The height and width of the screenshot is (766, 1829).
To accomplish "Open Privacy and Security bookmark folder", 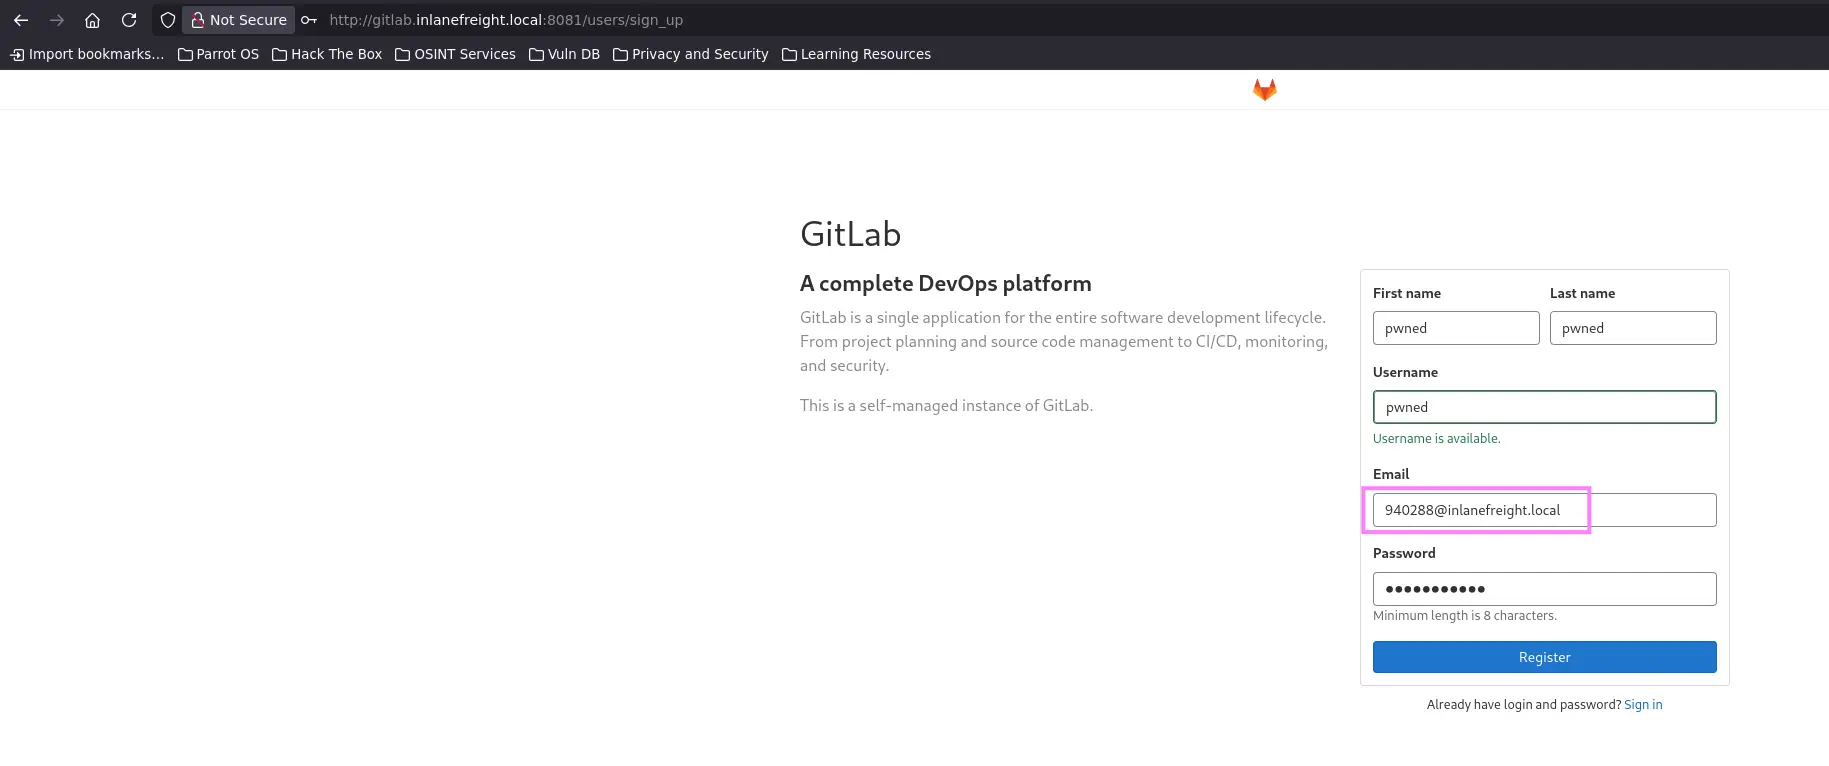I will click(x=690, y=54).
